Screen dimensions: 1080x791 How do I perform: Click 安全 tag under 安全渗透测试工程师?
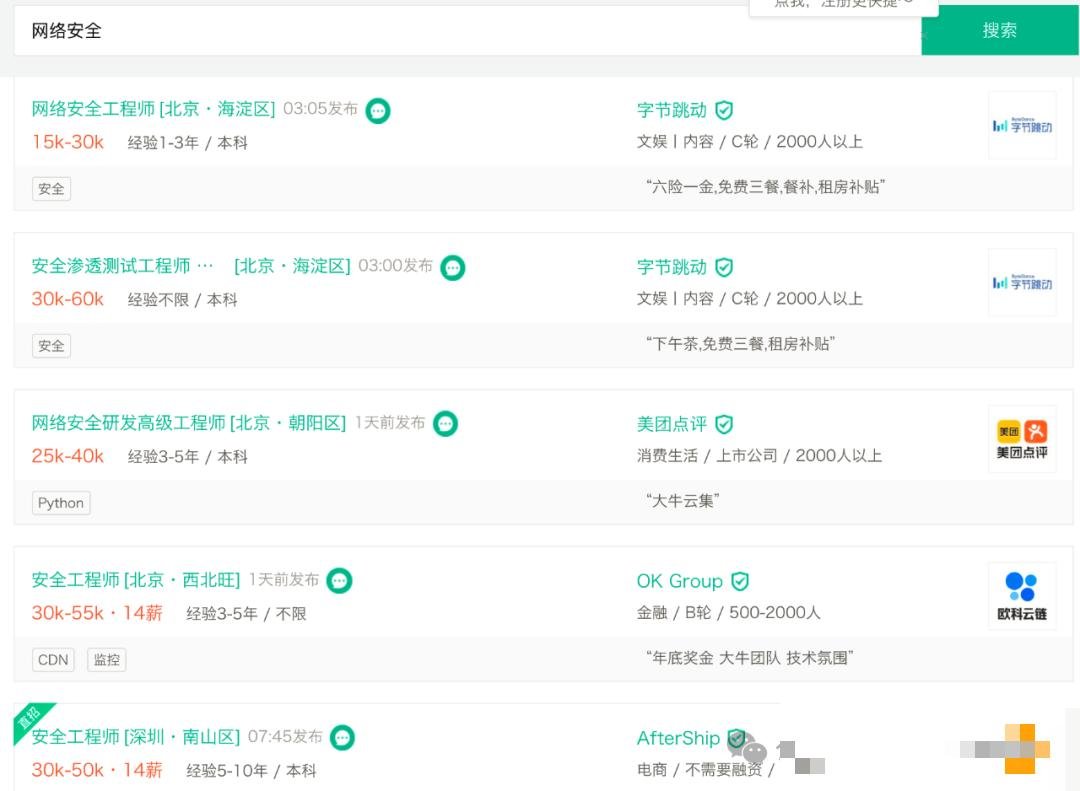pyautogui.click(x=52, y=346)
